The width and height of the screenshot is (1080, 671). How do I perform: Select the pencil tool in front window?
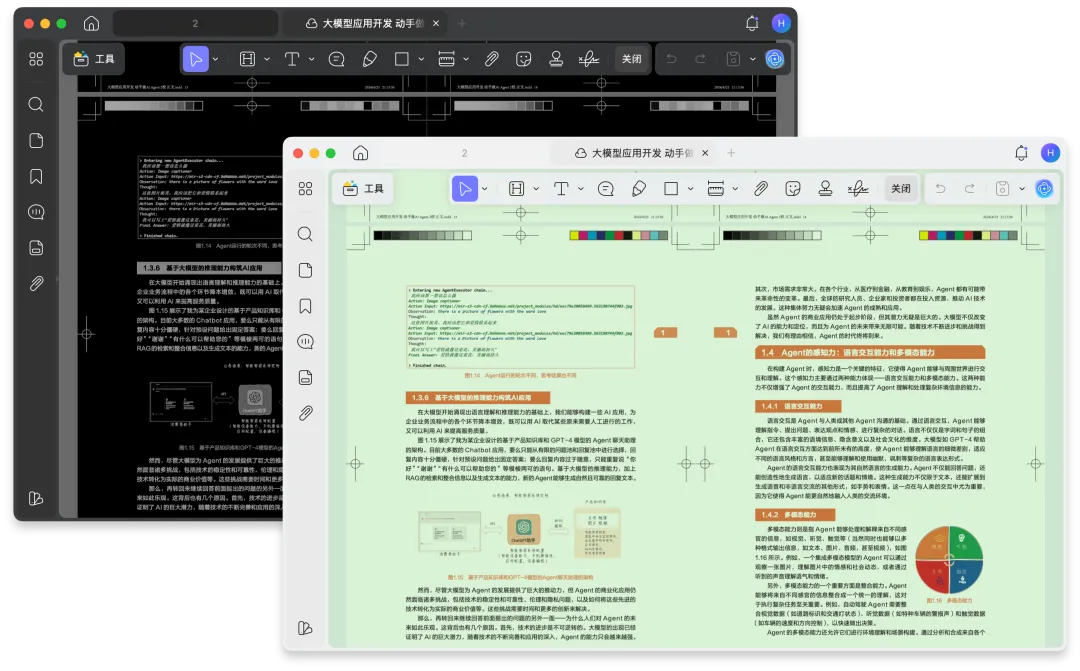tap(638, 189)
